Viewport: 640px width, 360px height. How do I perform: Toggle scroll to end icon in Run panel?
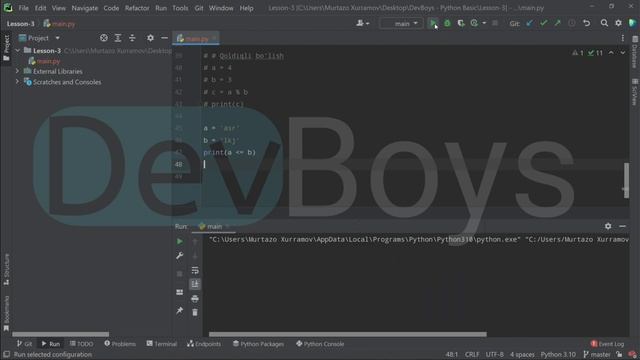coord(195,284)
